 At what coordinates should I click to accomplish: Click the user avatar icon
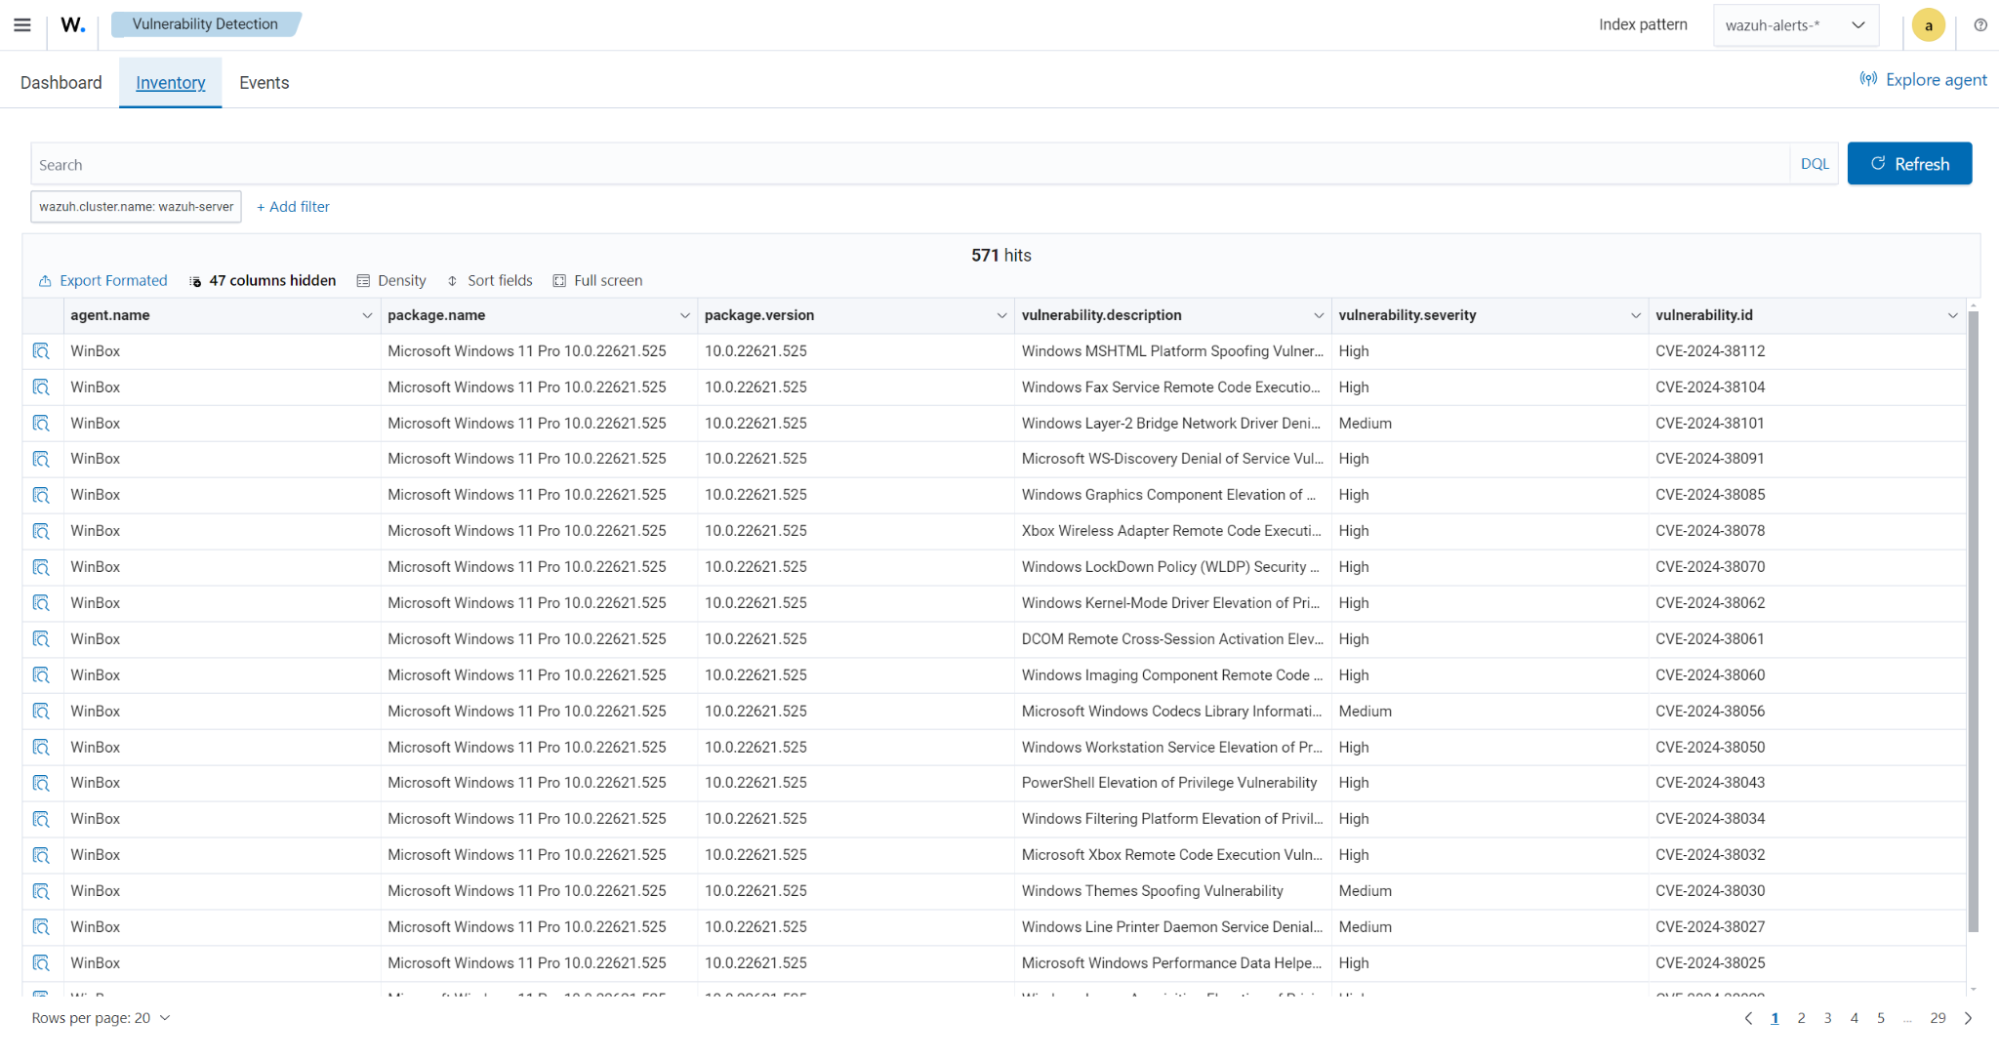(x=1927, y=25)
